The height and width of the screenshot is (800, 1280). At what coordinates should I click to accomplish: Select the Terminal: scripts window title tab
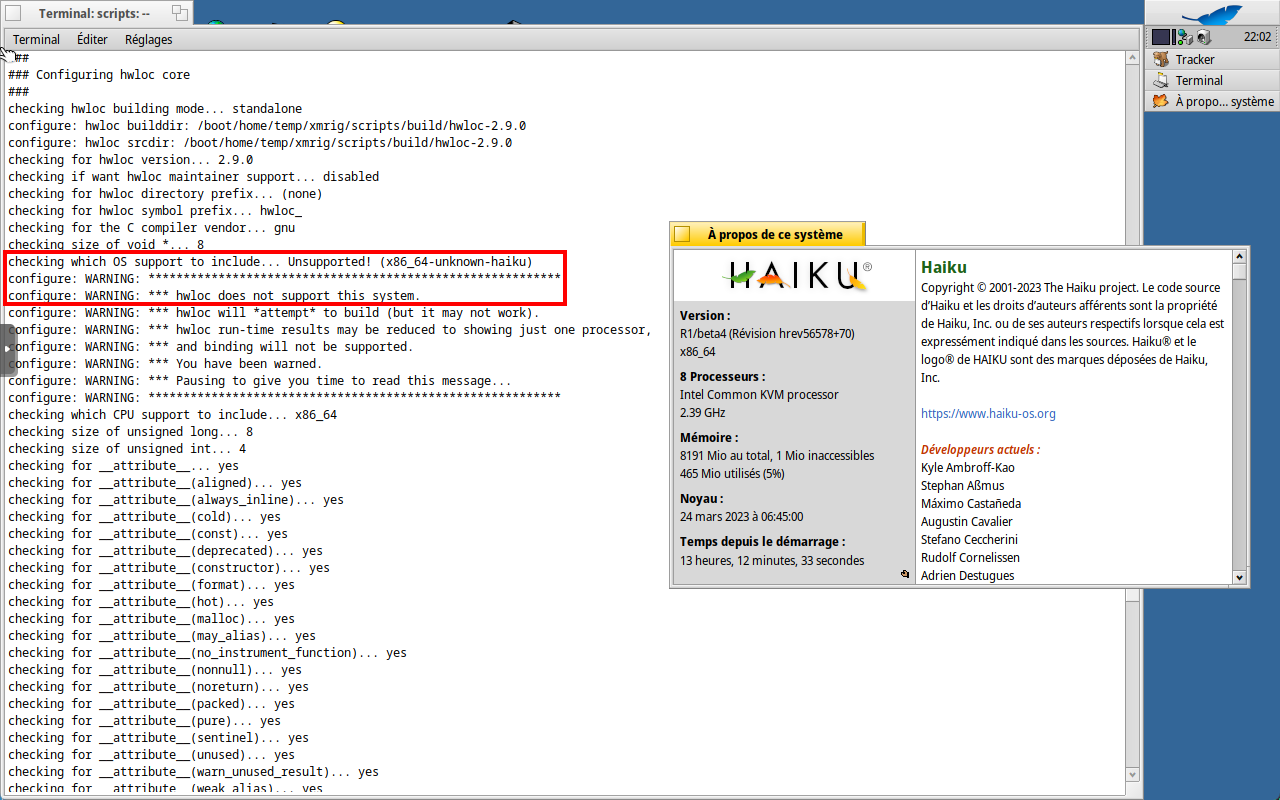tap(93, 13)
